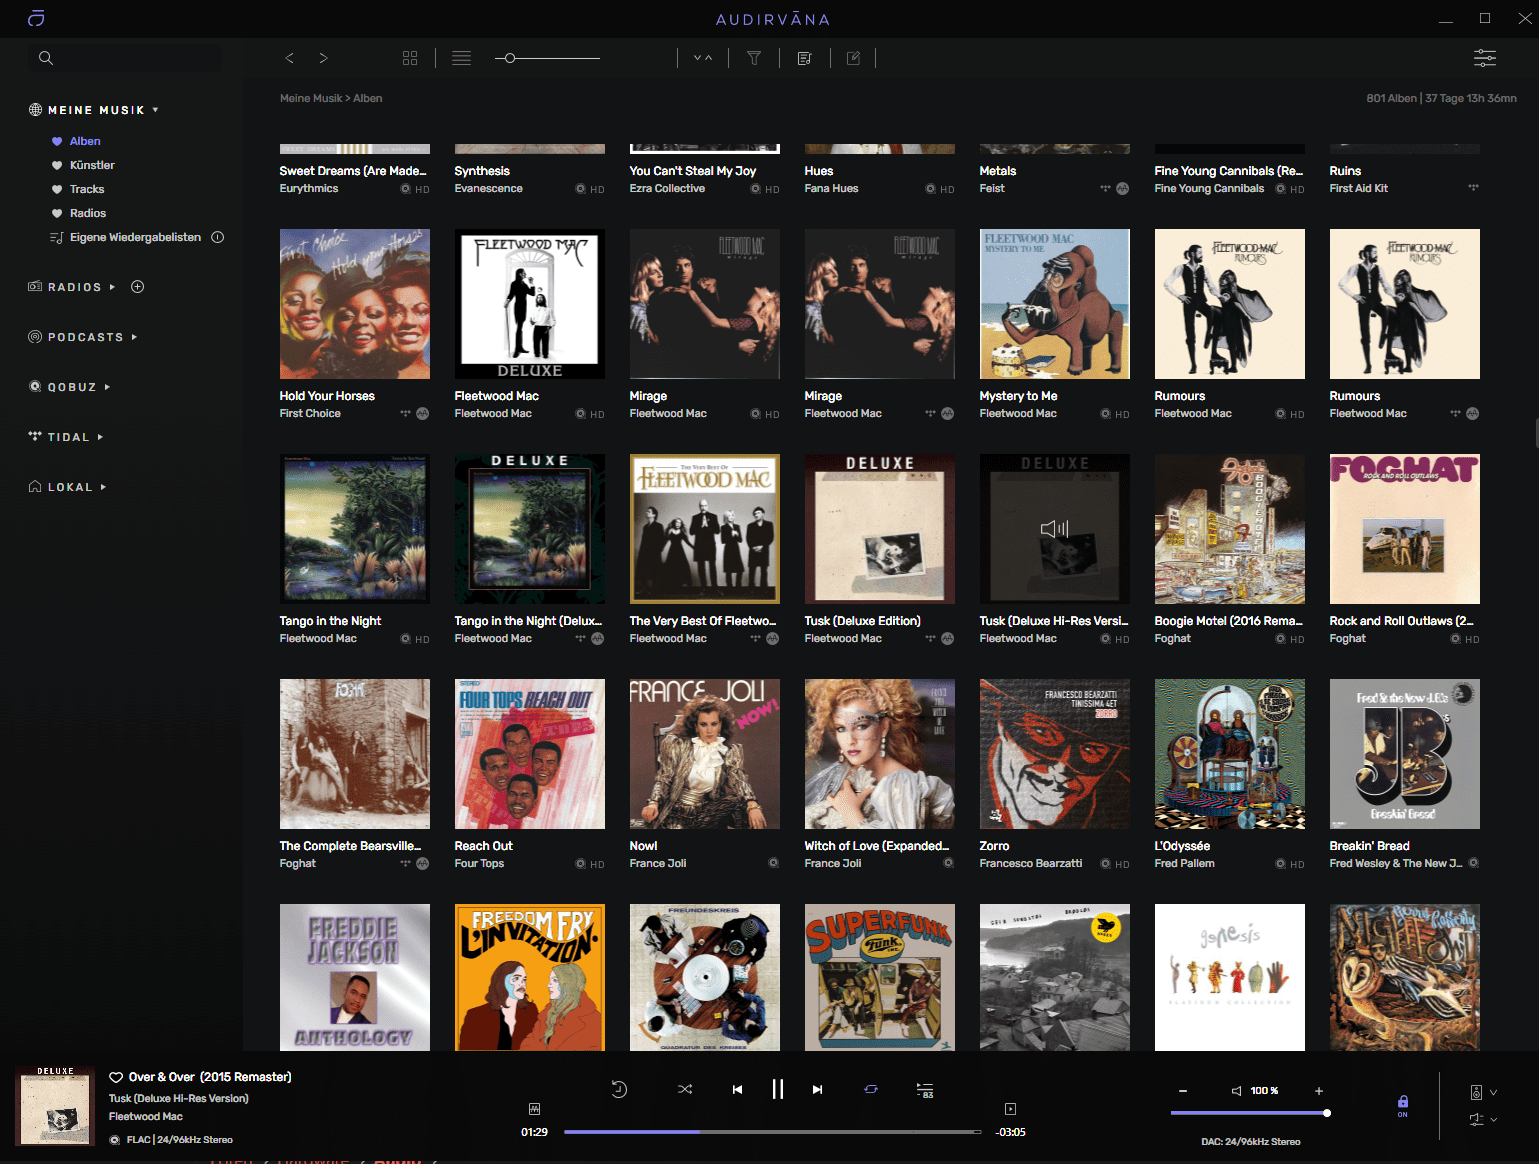The height and width of the screenshot is (1164, 1539).
Task: Open the filter funnel
Action: click(x=754, y=58)
